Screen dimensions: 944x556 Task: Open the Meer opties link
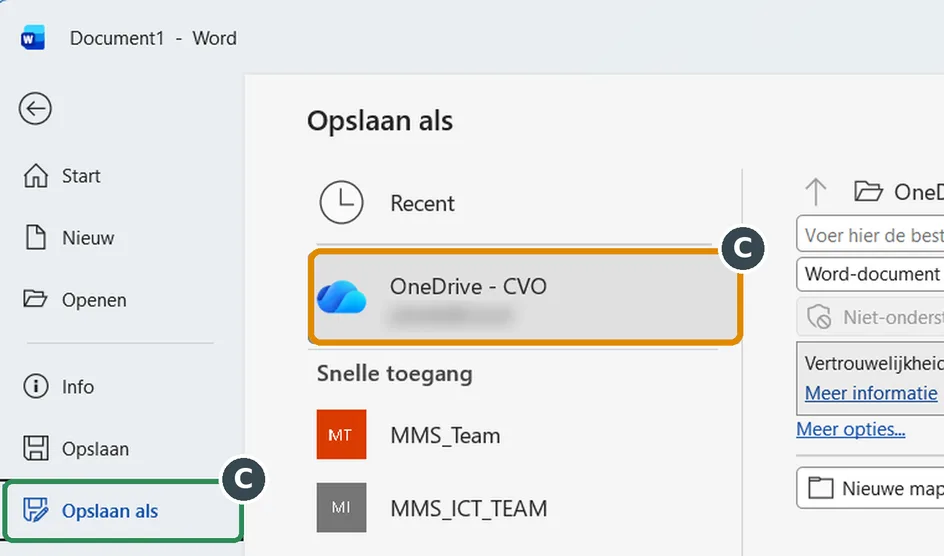pos(850,429)
